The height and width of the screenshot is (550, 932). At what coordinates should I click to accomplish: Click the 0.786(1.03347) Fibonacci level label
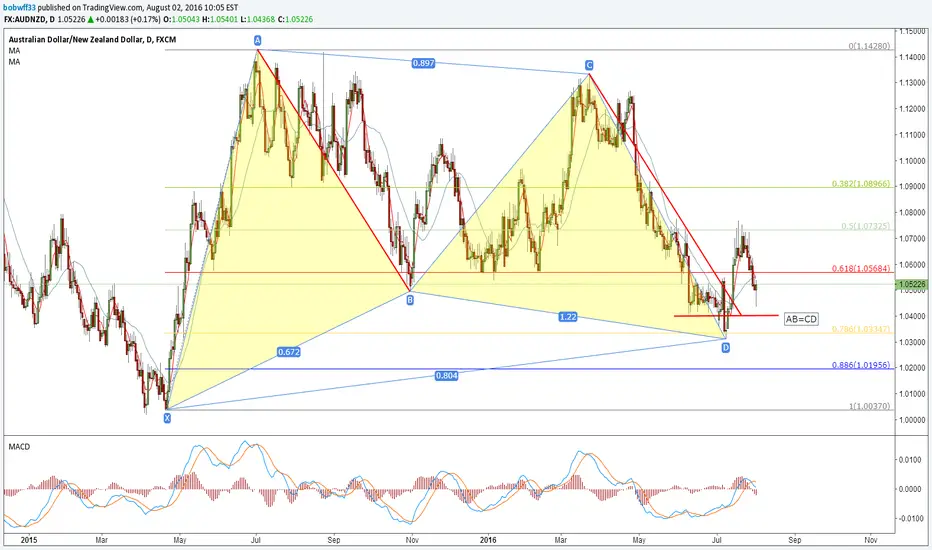point(861,329)
